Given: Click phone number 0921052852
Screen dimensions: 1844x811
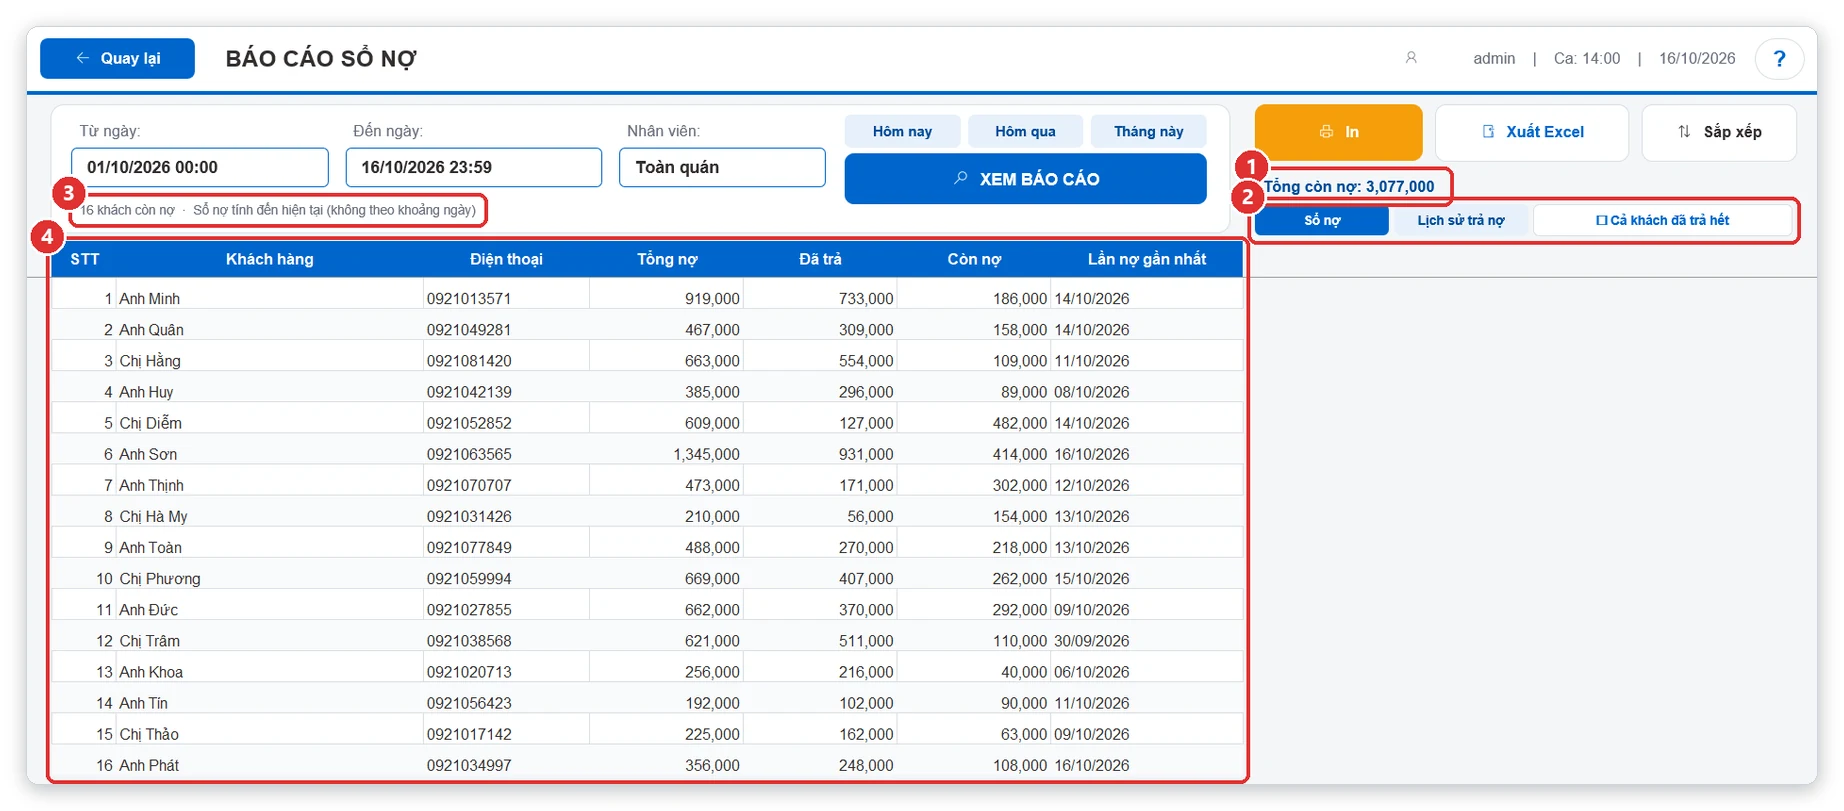Looking at the screenshot, I should (469, 423).
